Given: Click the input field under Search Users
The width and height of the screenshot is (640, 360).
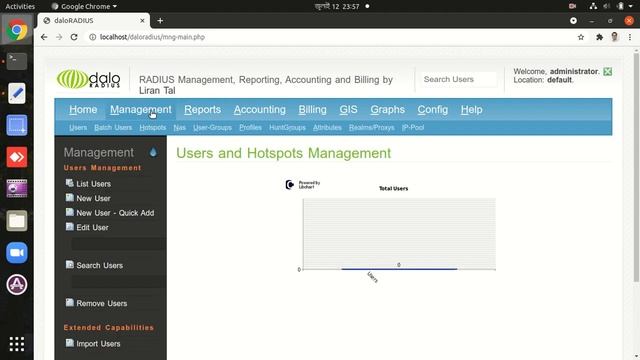Looking at the screenshot, I should click(x=119, y=282).
